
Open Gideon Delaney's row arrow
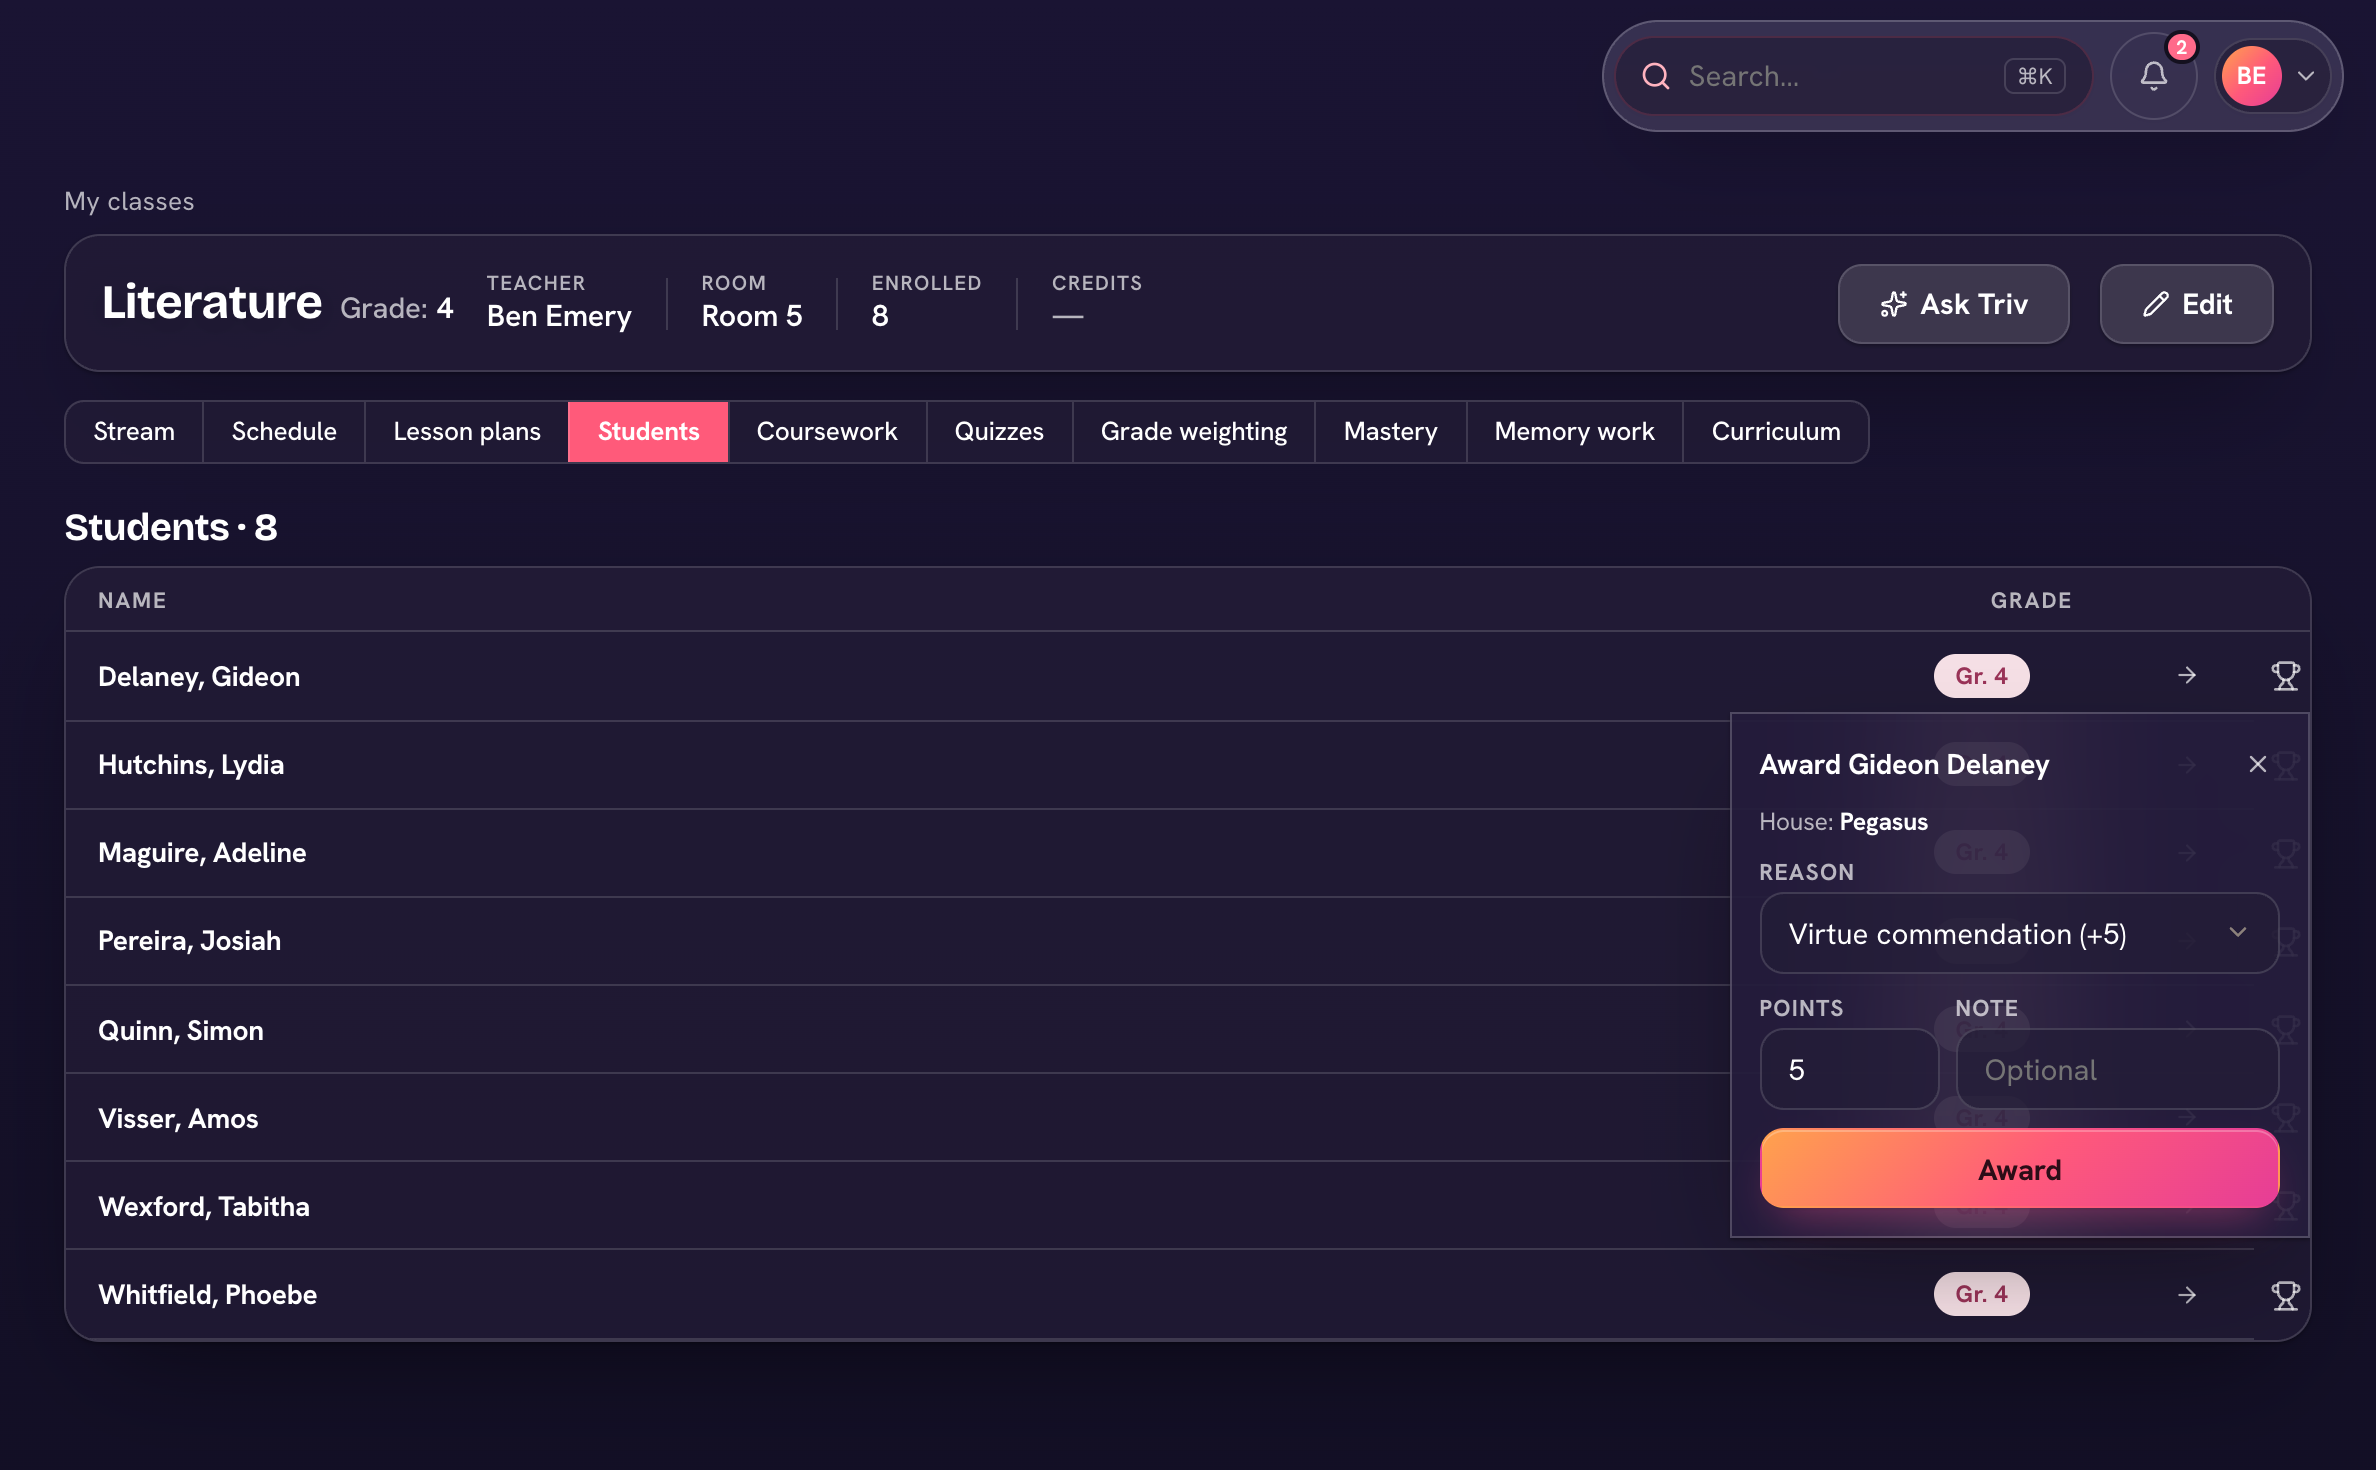tap(2187, 676)
